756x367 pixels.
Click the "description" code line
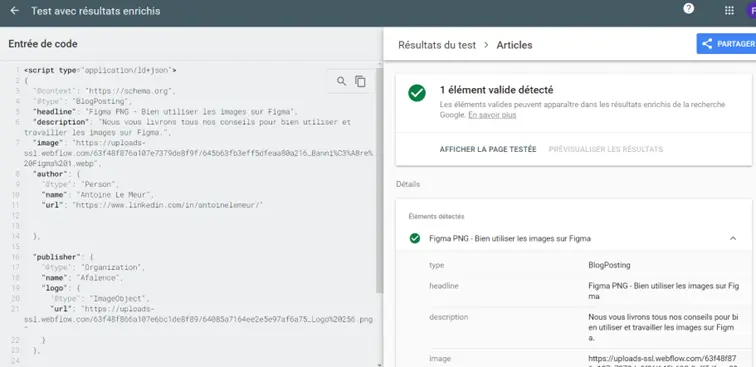click(x=188, y=127)
